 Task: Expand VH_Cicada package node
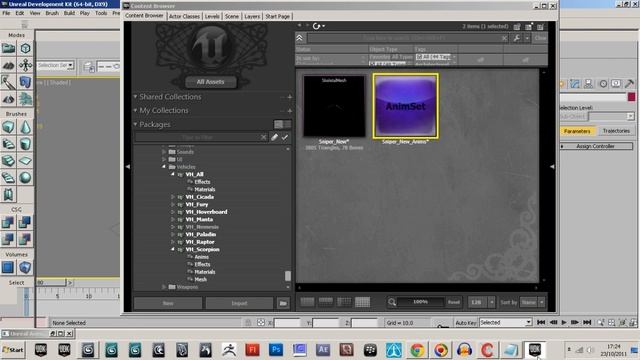click(x=173, y=197)
